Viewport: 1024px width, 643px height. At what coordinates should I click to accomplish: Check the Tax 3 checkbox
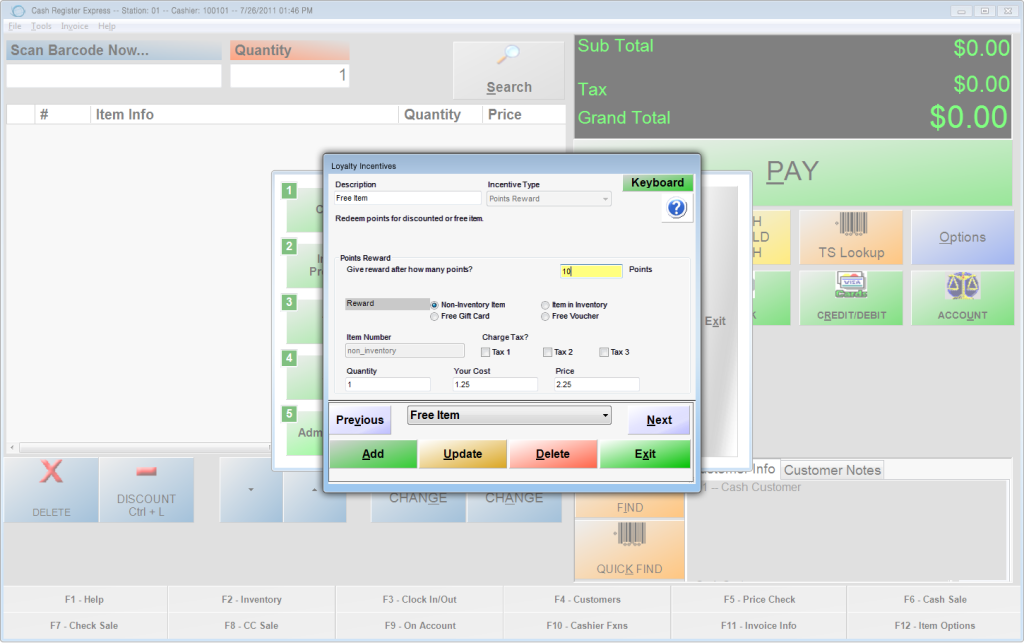click(604, 352)
